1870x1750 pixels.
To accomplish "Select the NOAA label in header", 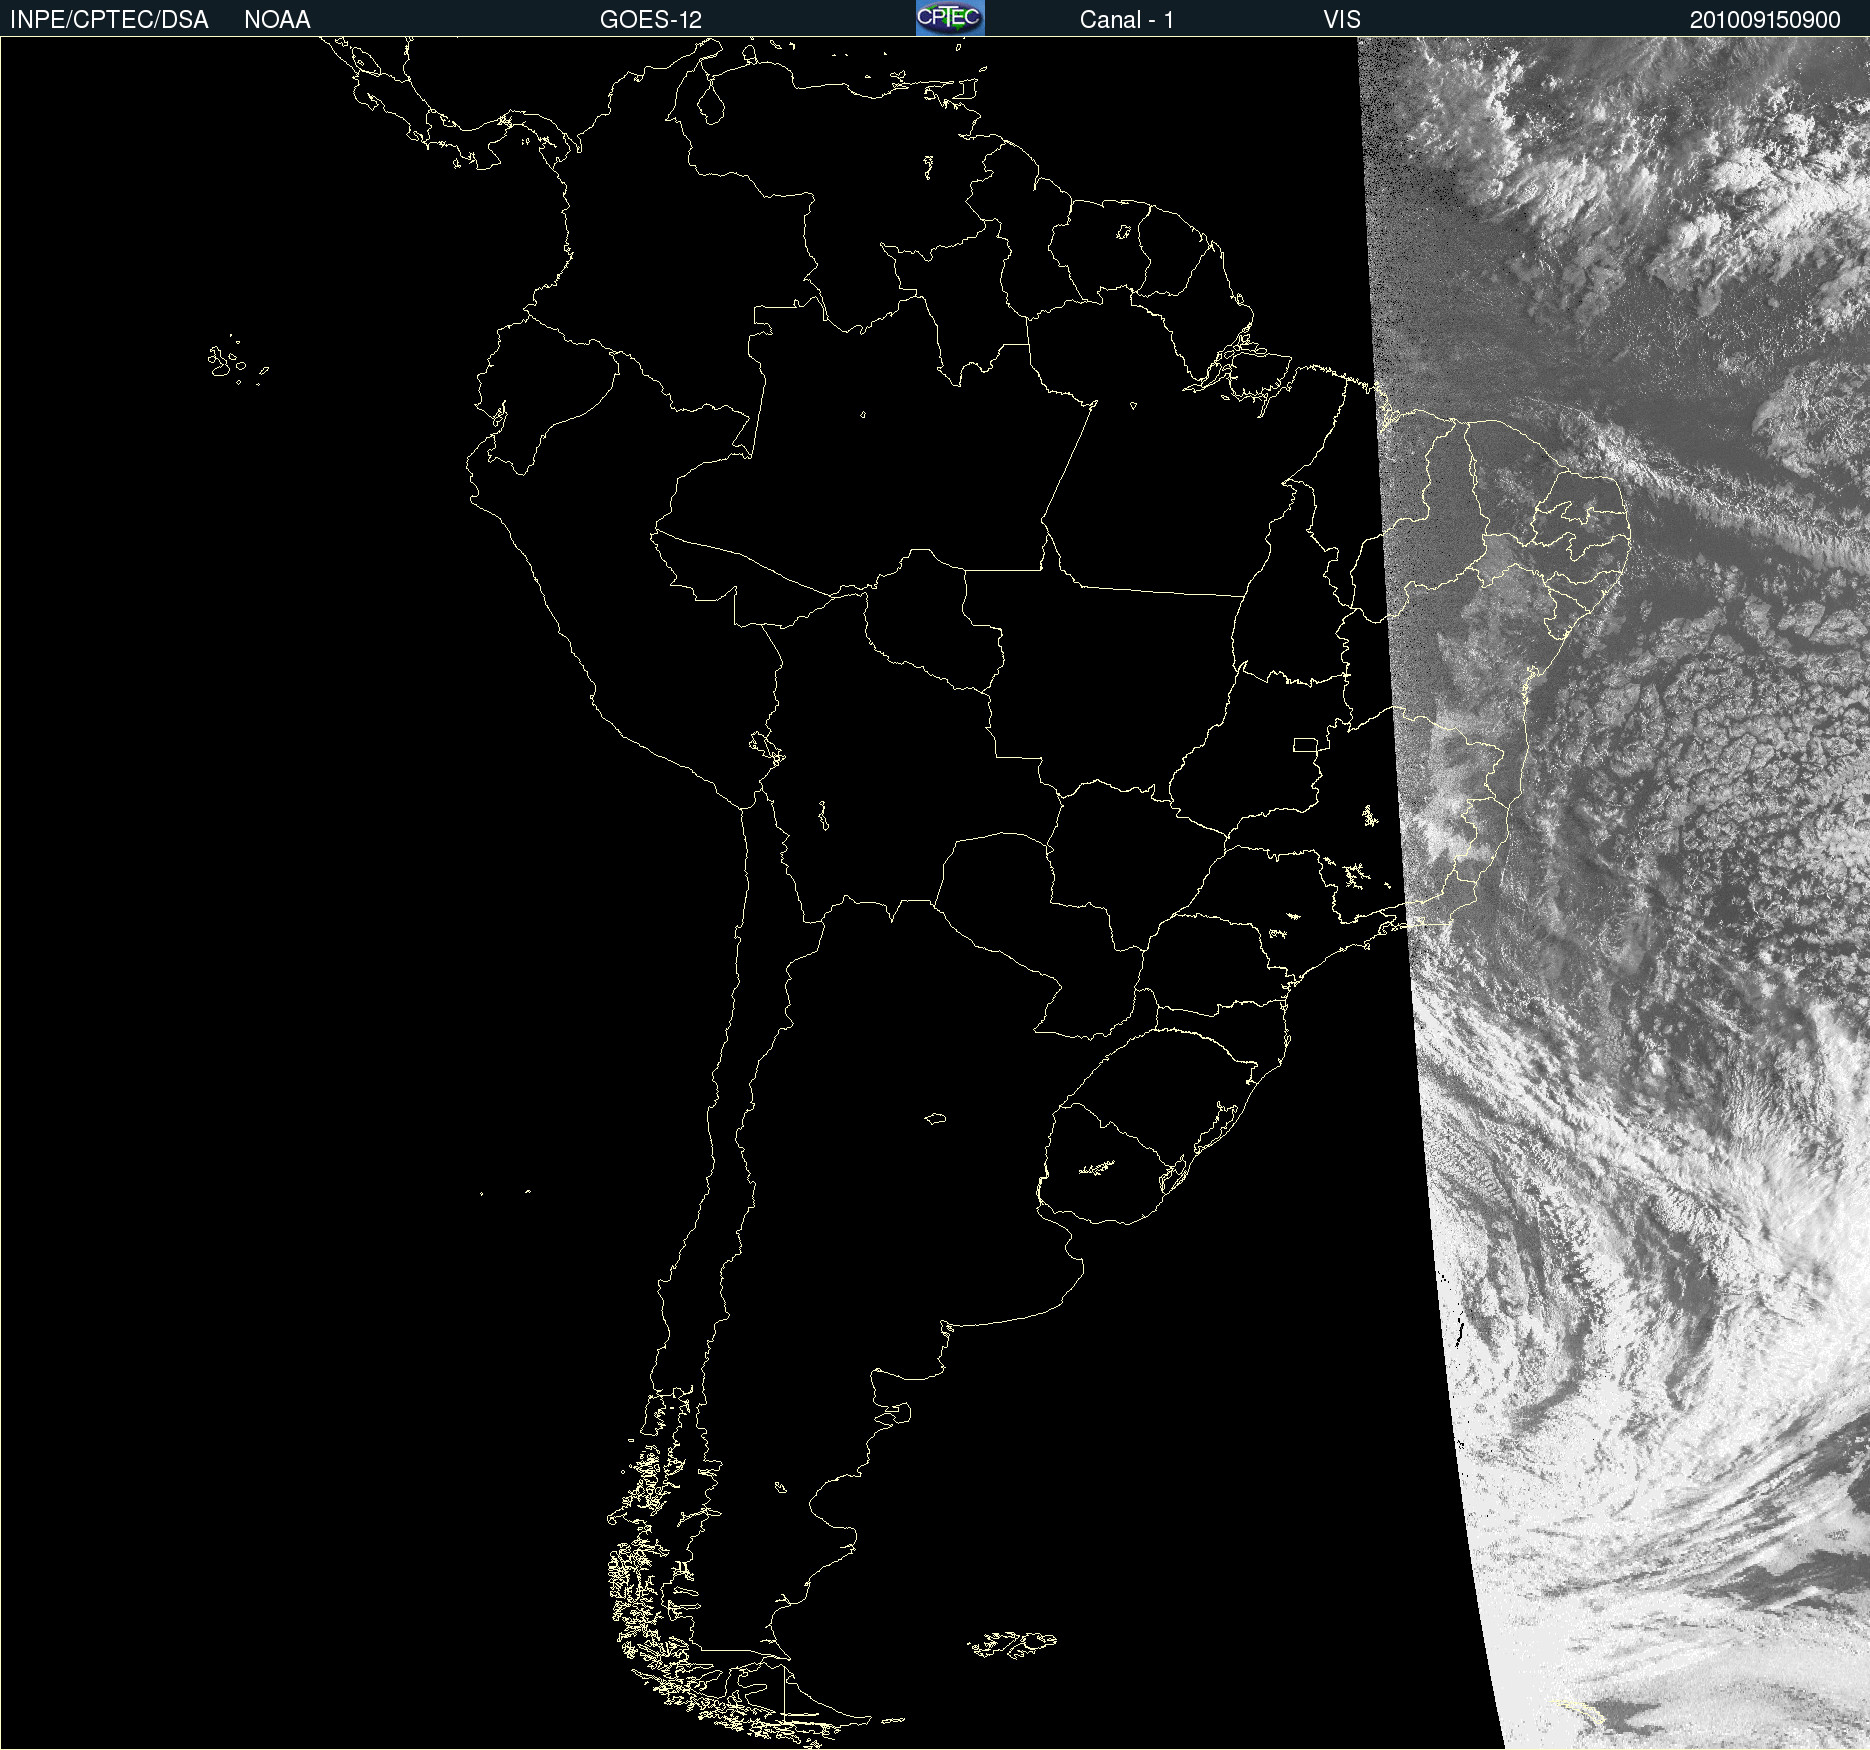I will [277, 20].
